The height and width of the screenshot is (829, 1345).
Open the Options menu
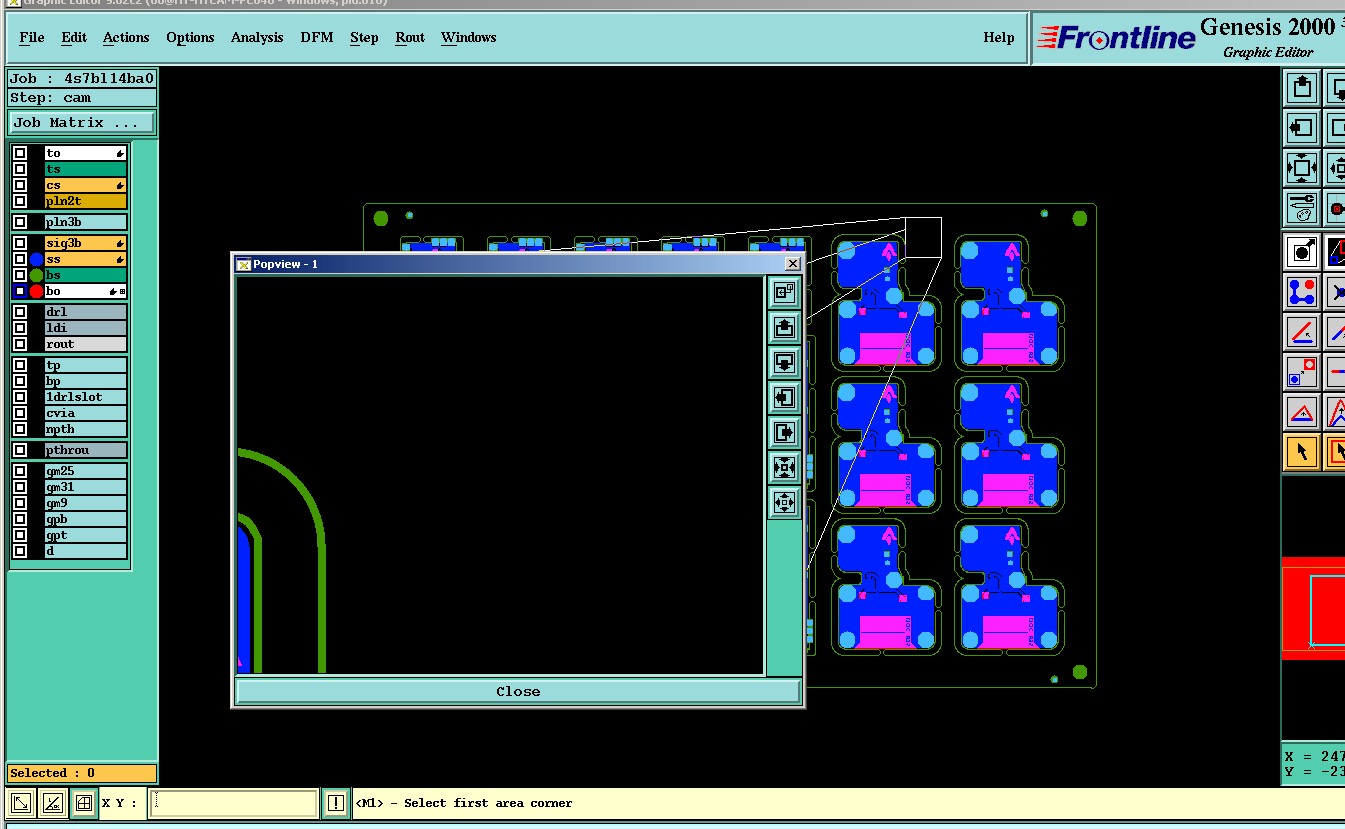pos(190,37)
